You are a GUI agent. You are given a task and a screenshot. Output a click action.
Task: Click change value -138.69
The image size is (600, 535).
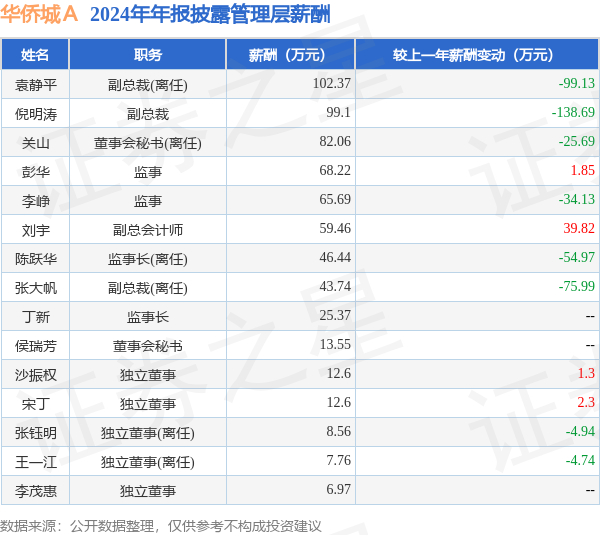click(573, 112)
